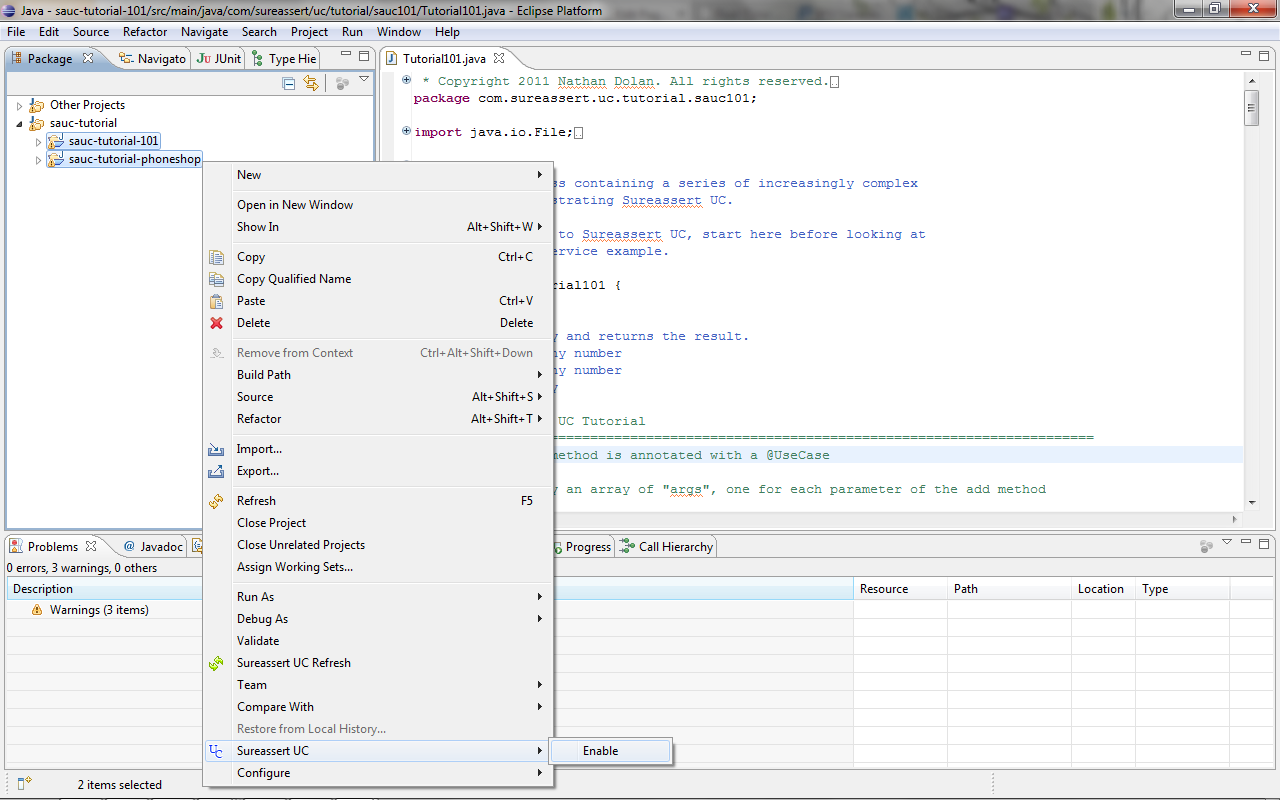Switch to the Navigator tab

[x=152, y=59]
